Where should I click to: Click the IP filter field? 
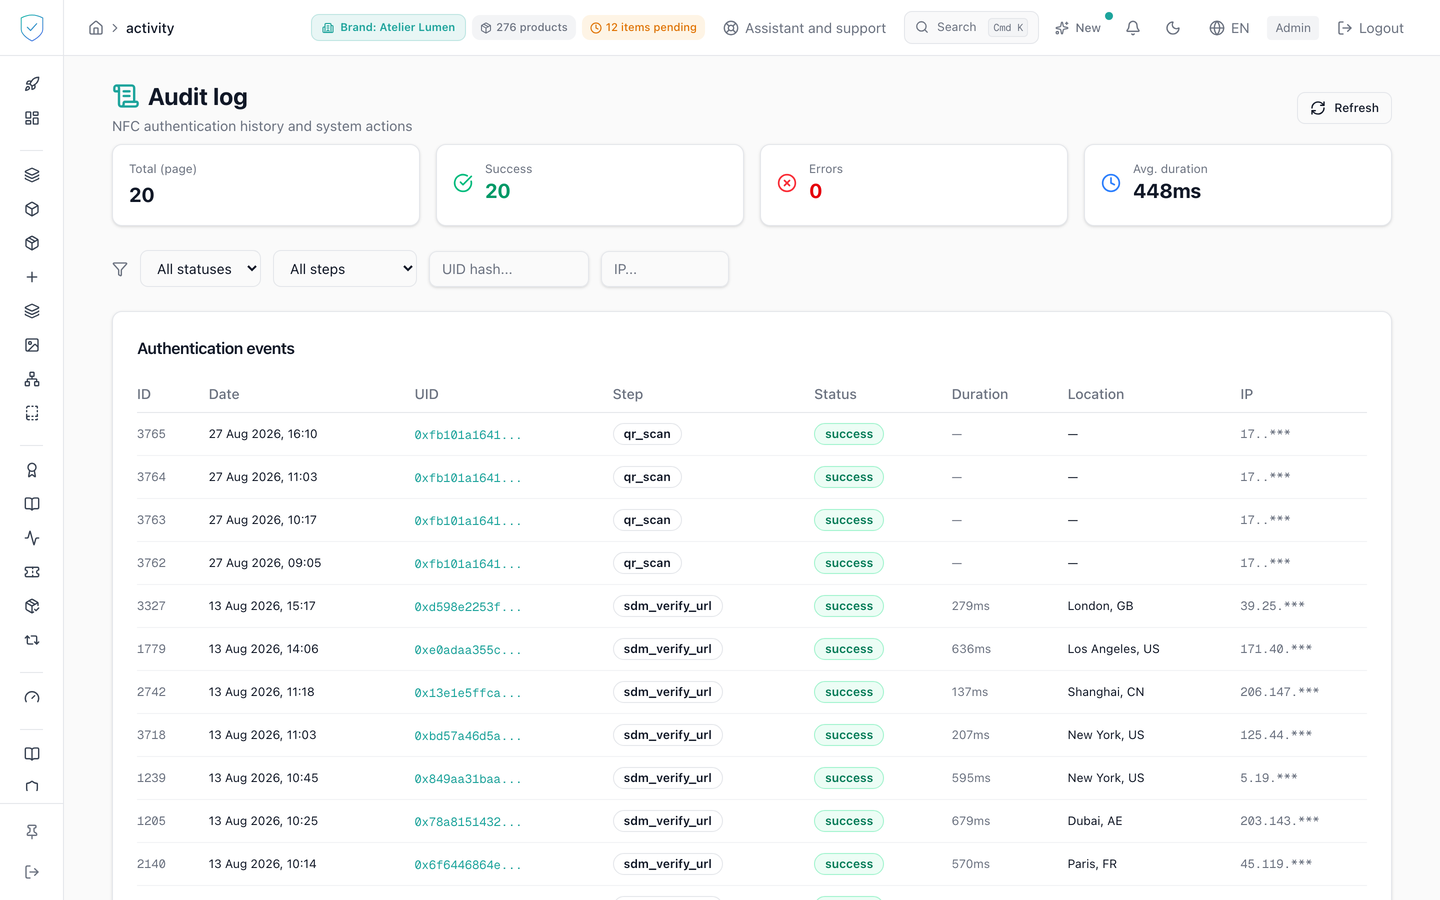click(x=665, y=269)
